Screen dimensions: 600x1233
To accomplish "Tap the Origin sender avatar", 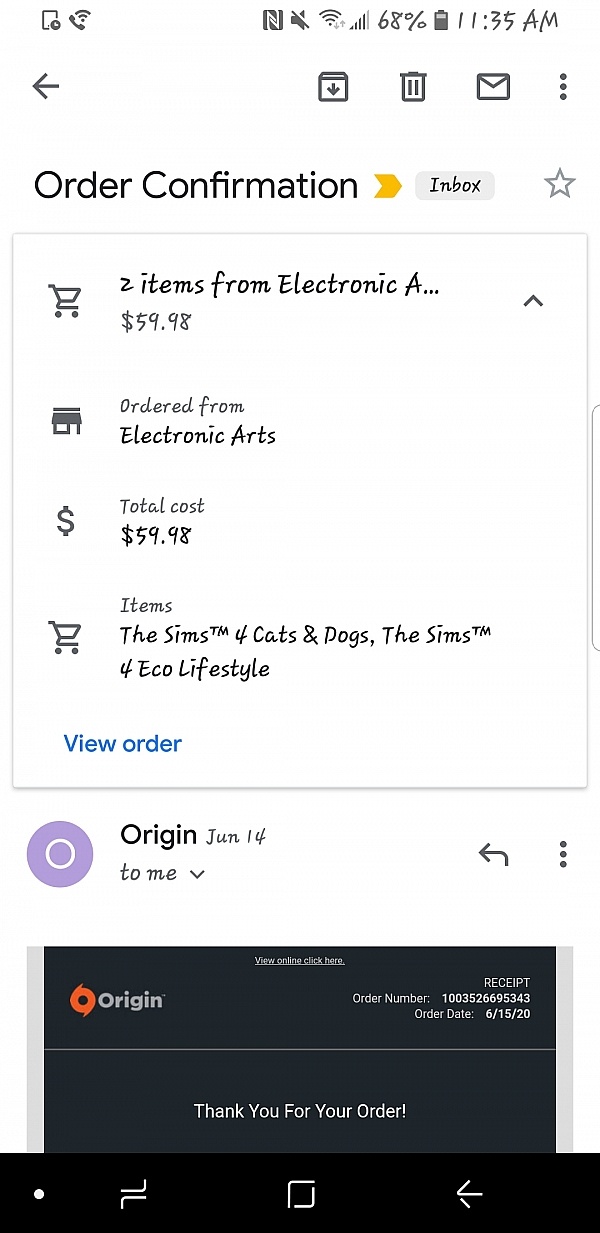I will pyautogui.click(x=60, y=854).
